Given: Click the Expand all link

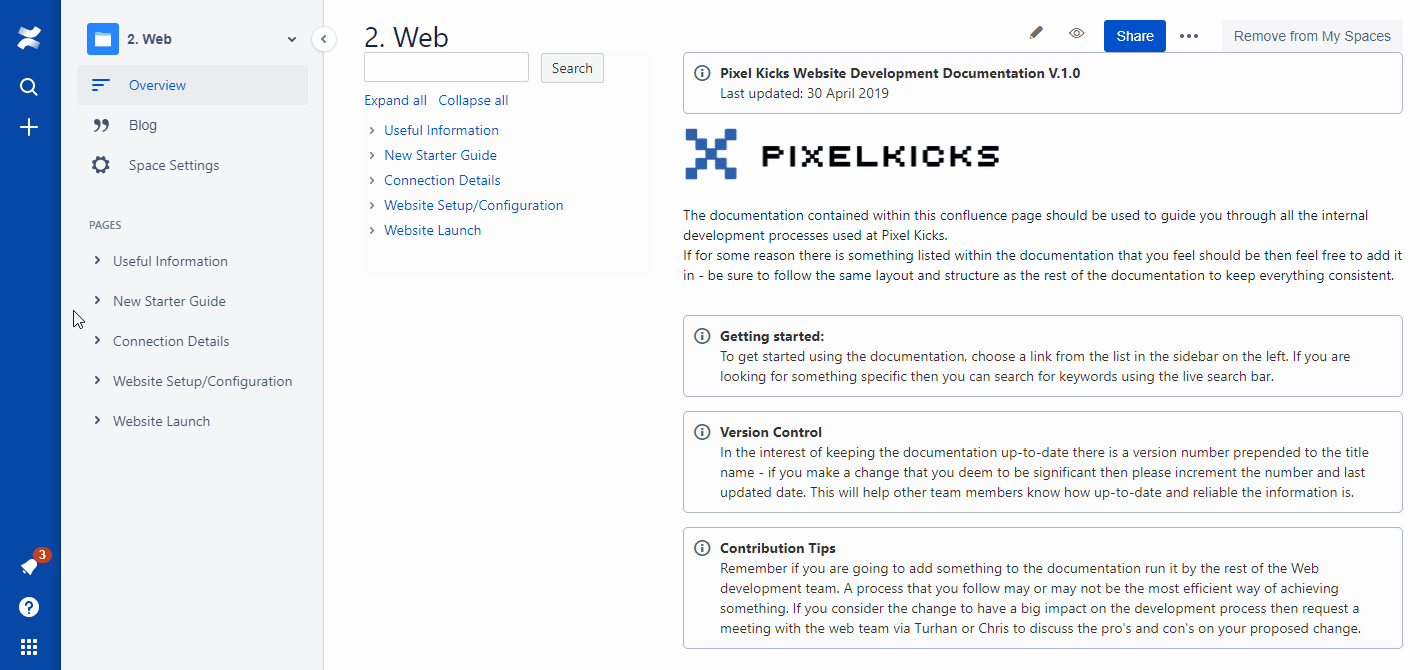Looking at the screenshot, I should 395,100.
